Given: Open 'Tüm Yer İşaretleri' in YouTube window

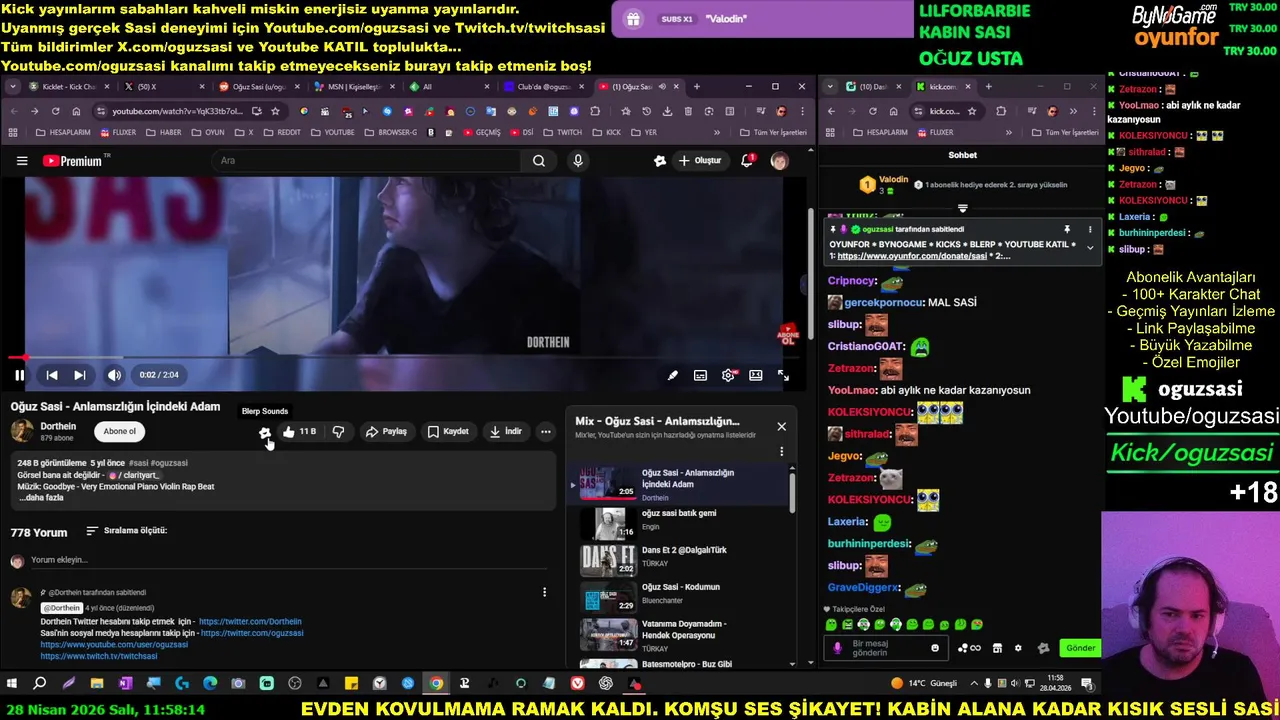Looking at the screenshot, I should [x=773, y=132].
